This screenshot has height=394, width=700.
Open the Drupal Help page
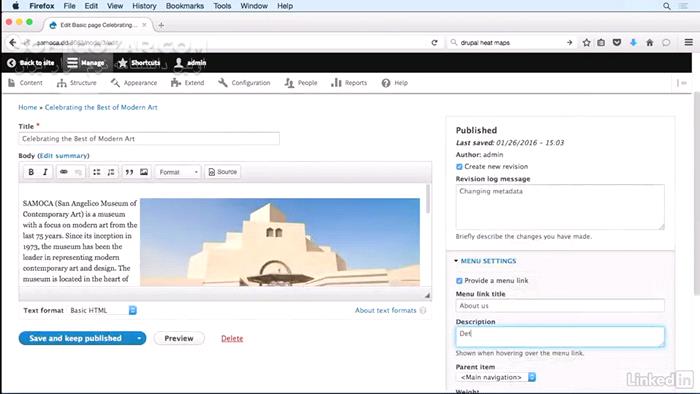395,83
